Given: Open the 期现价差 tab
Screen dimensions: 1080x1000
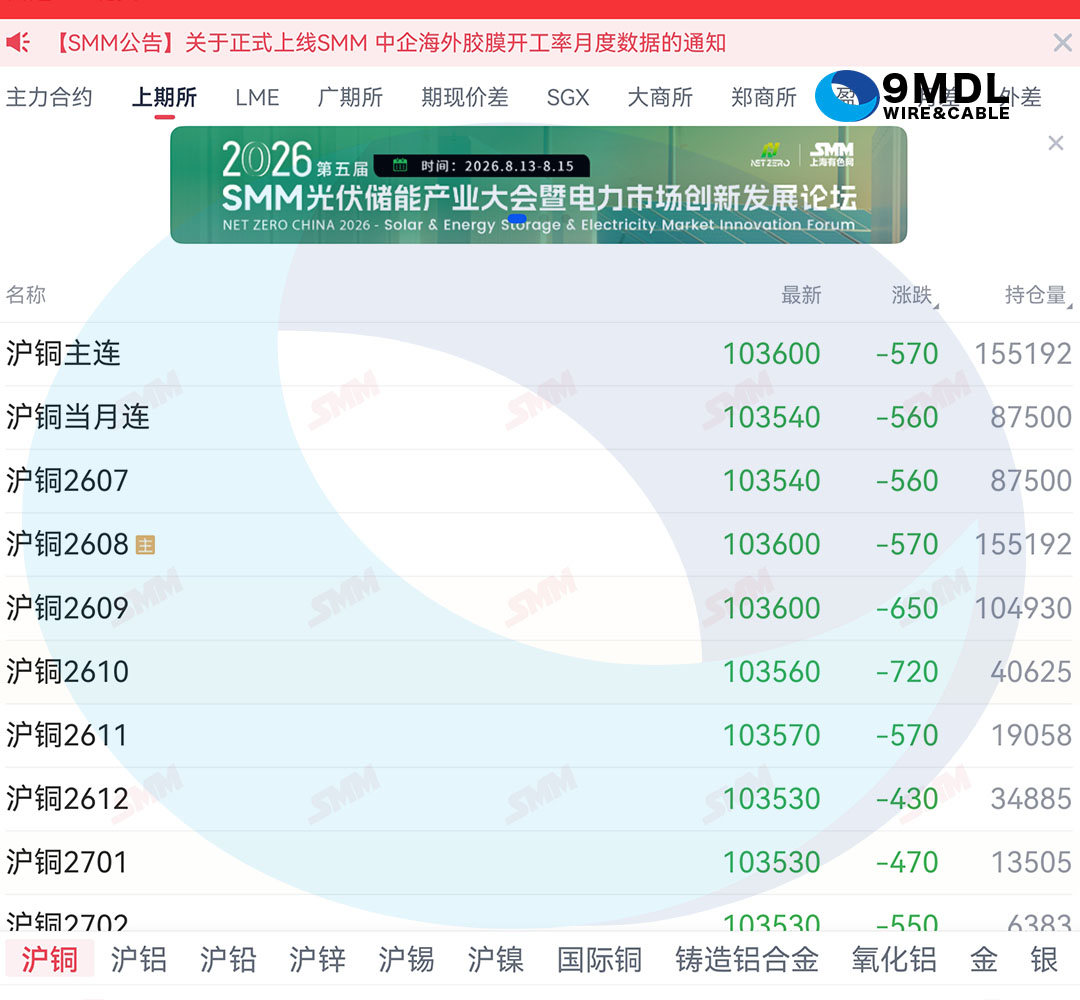Looking at the screenshot, I should tap(465, 97).
